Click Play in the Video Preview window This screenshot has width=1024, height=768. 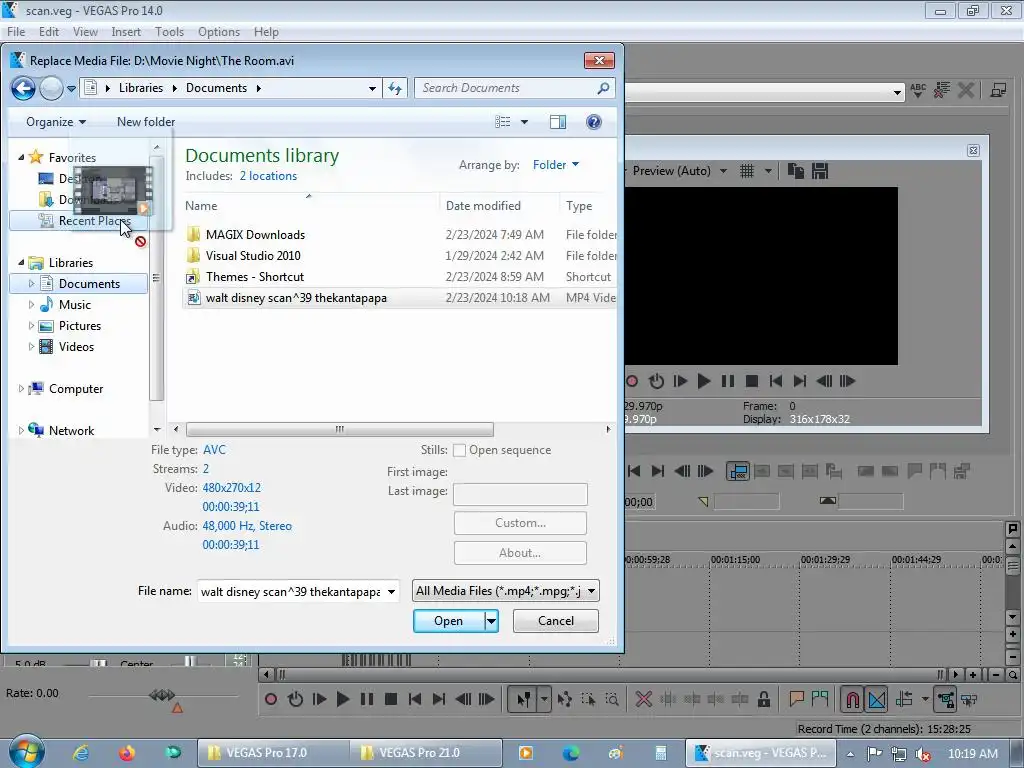(703, 381)
